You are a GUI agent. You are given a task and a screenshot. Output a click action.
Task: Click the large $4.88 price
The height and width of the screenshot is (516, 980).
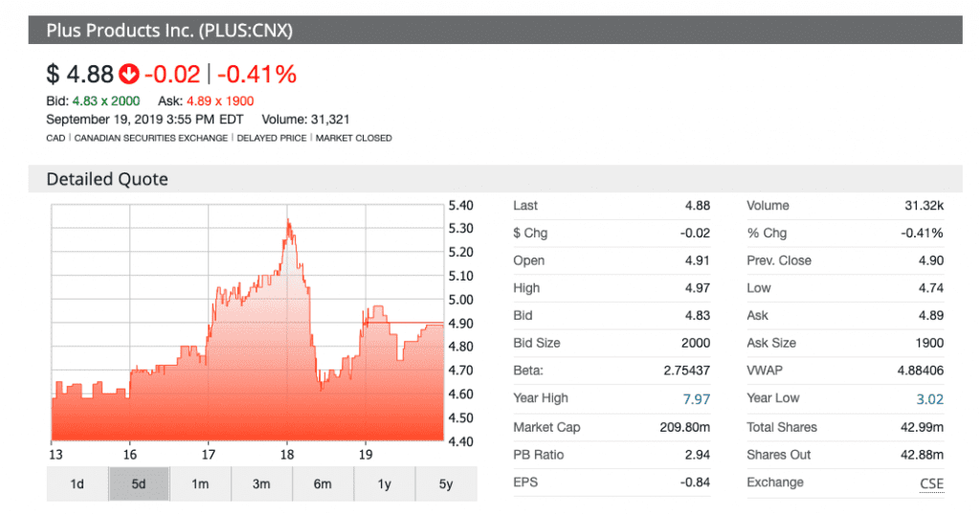click(79, 74)
